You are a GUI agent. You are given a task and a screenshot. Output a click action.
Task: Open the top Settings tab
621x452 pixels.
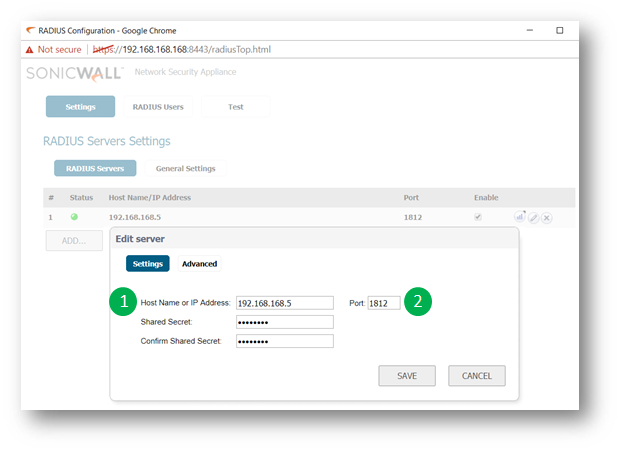click(x=80, y=107)
